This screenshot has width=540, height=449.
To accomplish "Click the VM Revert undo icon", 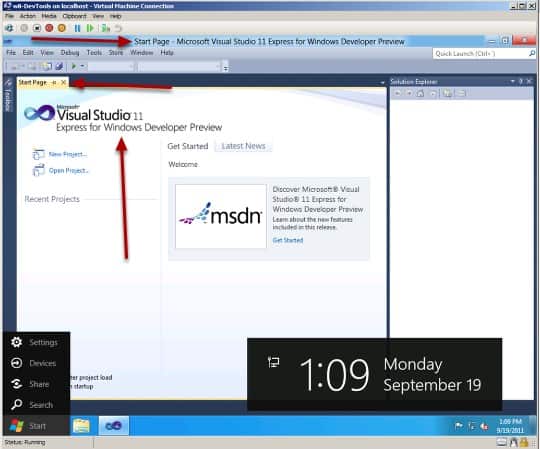I will tap(118, 28).
